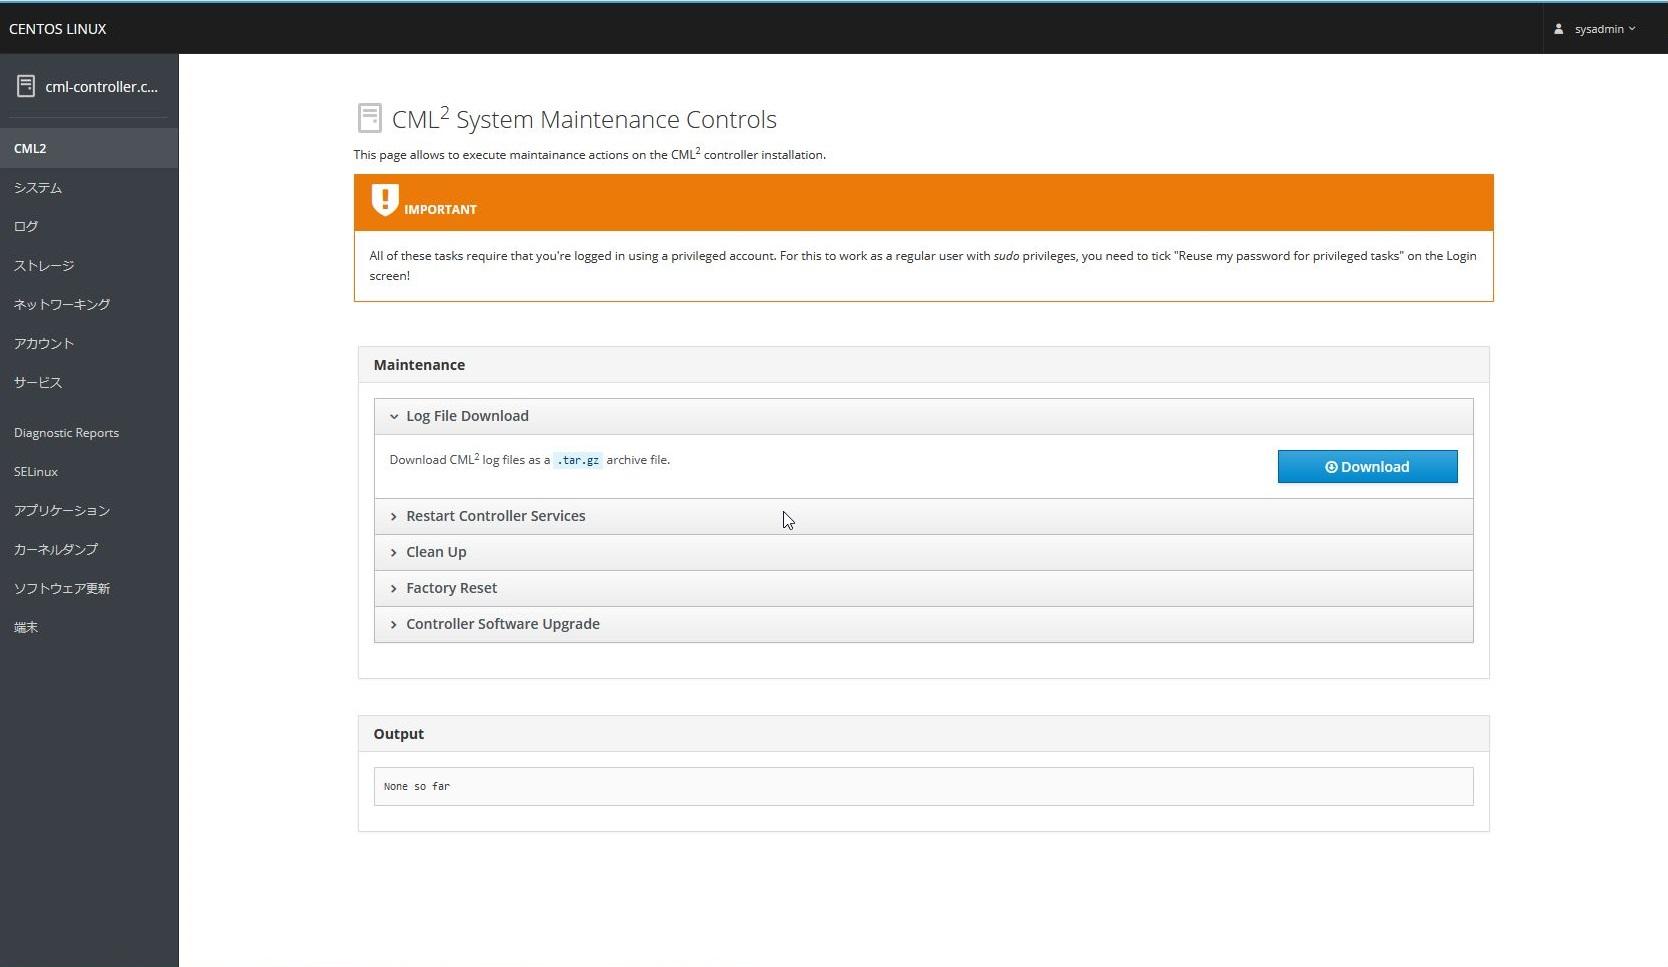1668x967 pixels.
Task: Click the Maintenance panel heading
Action: coord(419,365)
